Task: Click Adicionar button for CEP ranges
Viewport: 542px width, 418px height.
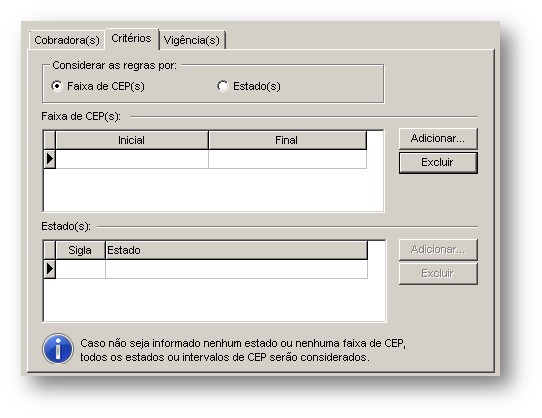Action: [x=438, y=138]
